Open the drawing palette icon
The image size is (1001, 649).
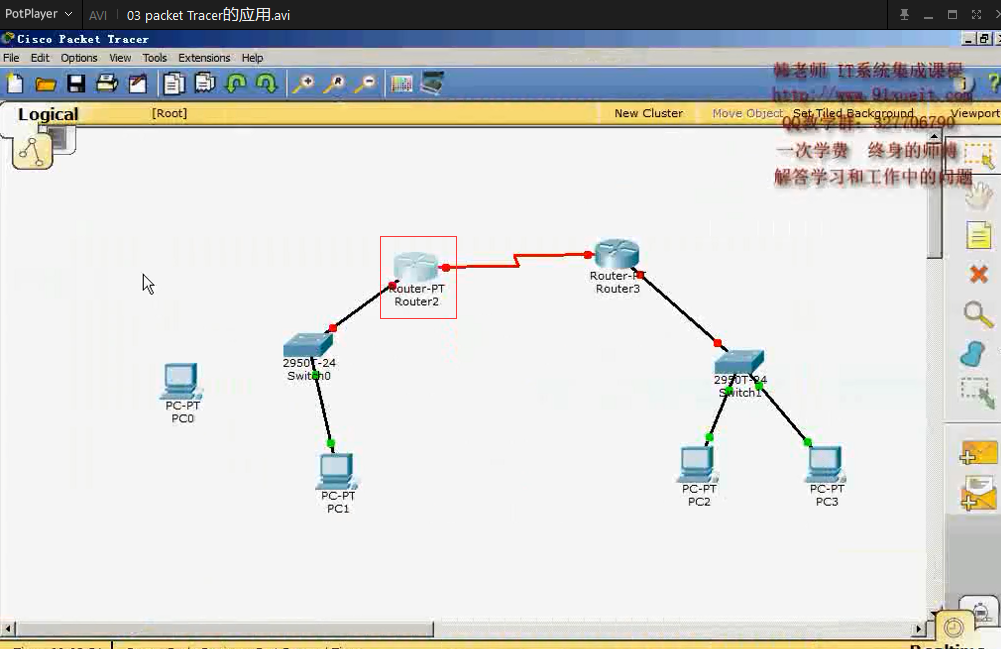pos(402,84)
